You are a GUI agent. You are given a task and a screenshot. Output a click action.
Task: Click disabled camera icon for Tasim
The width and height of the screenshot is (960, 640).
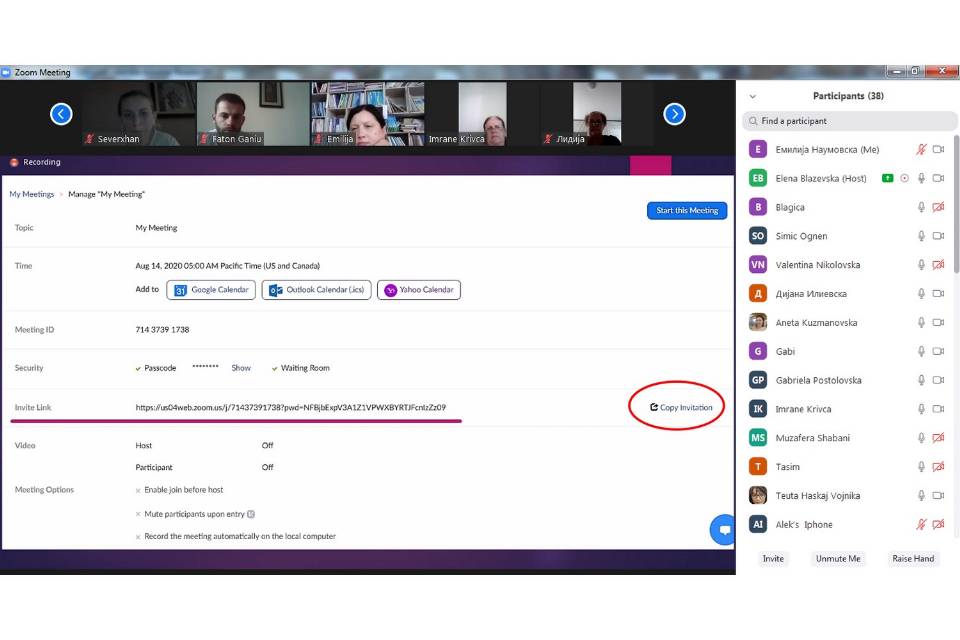click(938, 467)
